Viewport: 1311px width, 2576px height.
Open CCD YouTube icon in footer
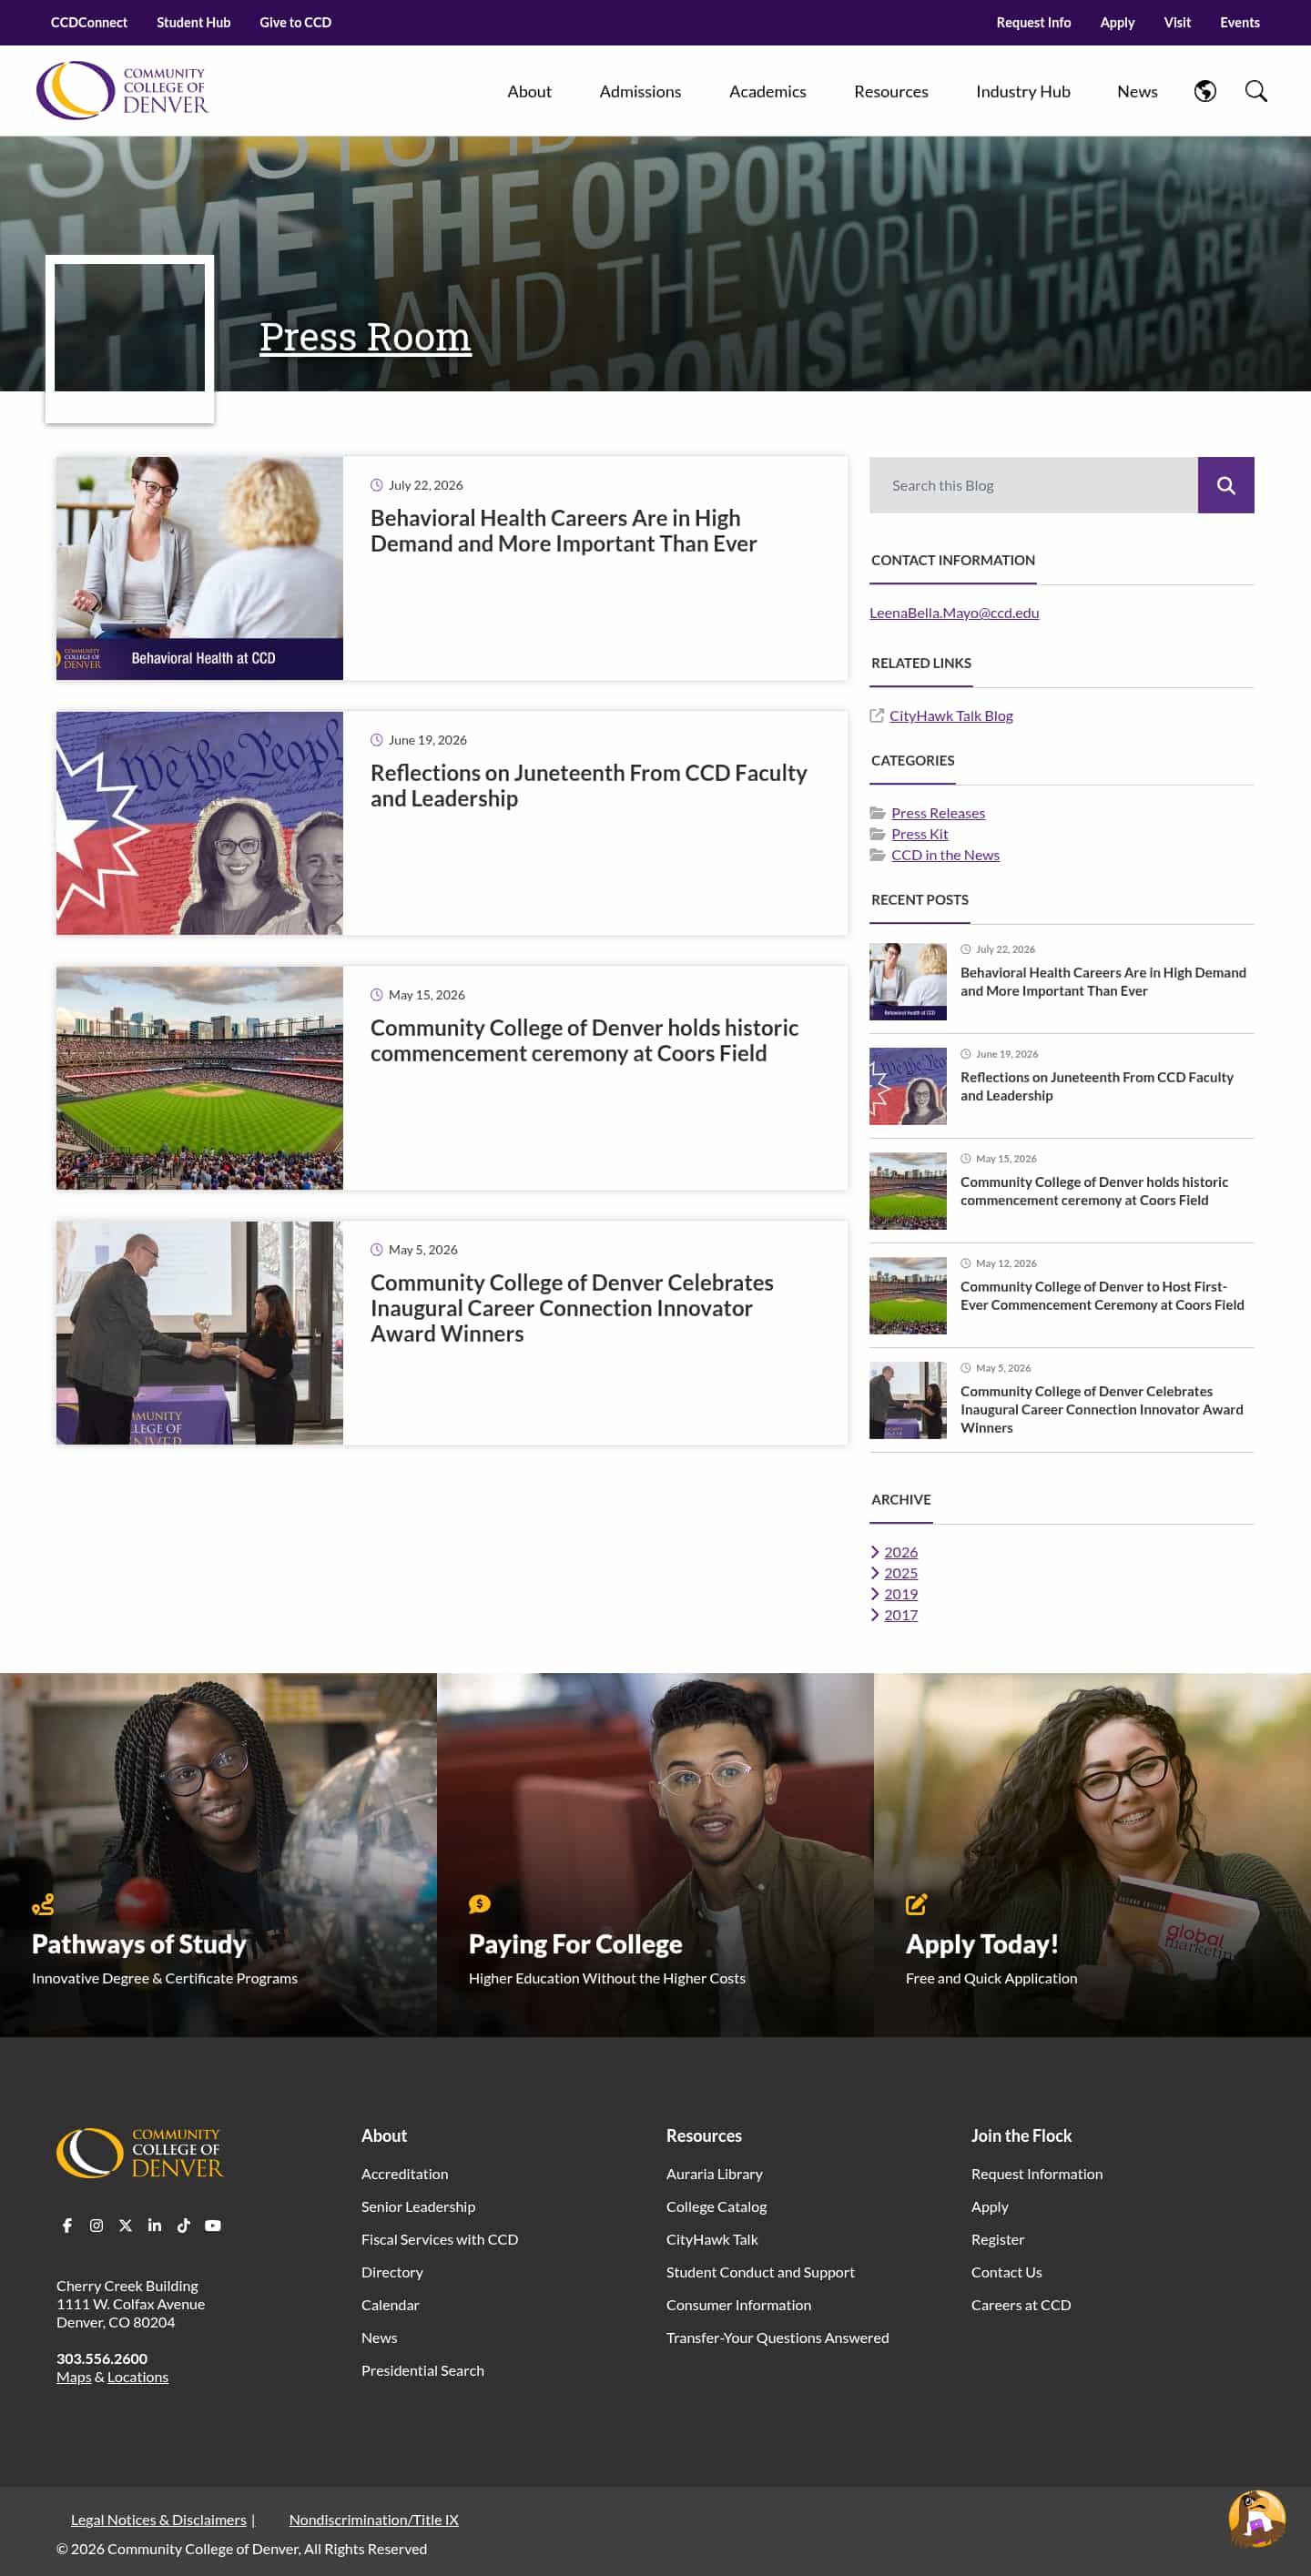pyautogui.click(x=213, y=2225)
